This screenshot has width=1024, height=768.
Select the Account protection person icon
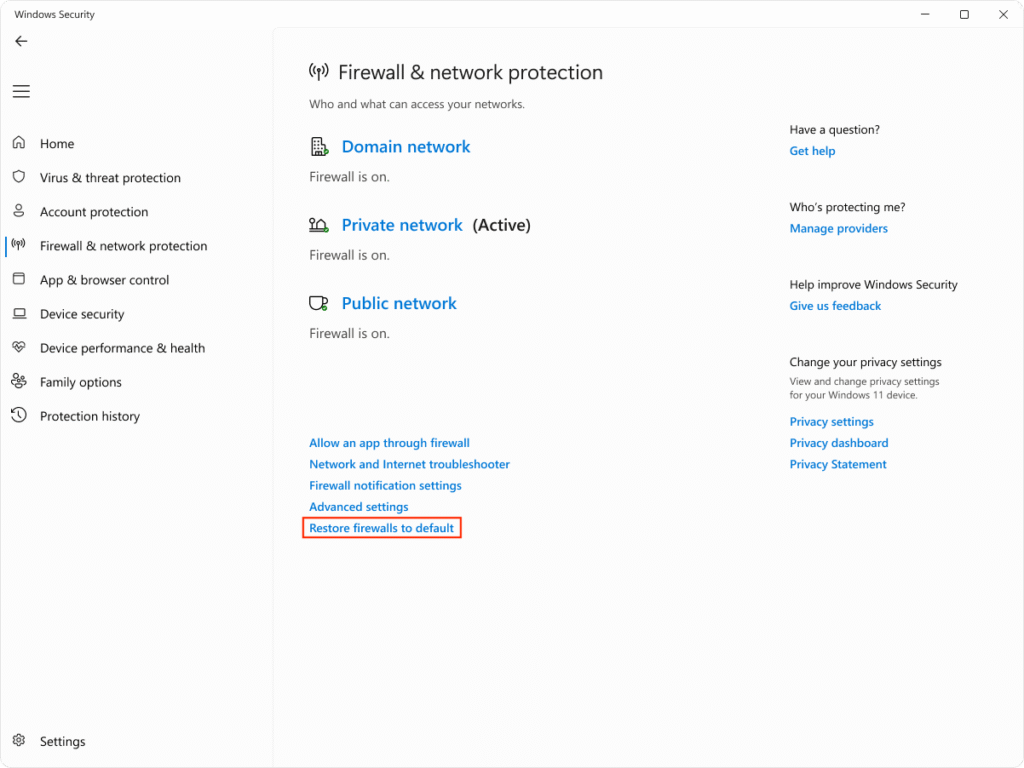point(19,211)
